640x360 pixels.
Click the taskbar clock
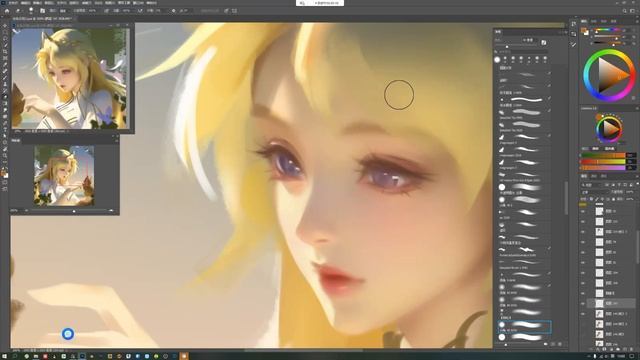point(621,356)
